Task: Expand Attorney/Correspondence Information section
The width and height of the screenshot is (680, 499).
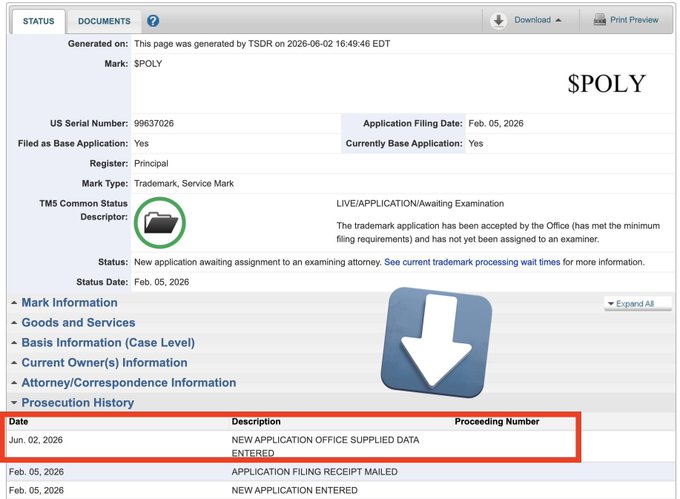Action: [129, 383]
